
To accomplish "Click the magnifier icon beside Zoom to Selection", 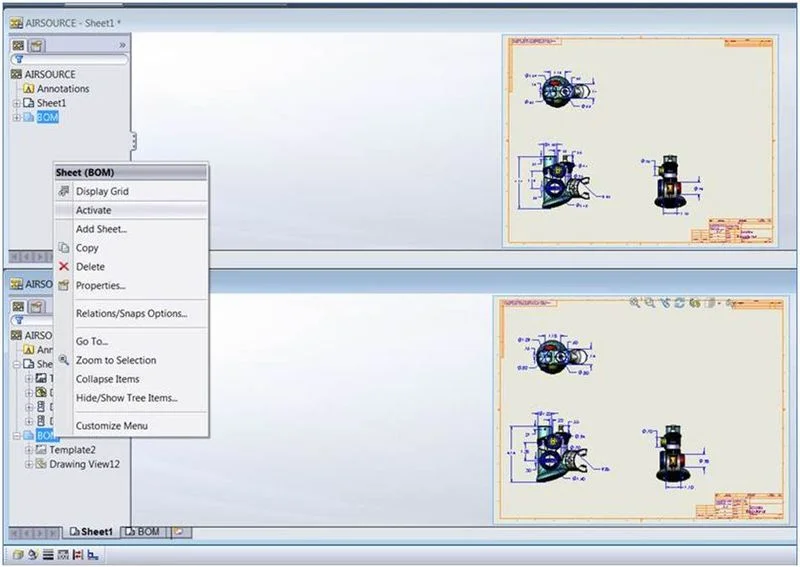I will pyautogui.click(x=64, y=360).
